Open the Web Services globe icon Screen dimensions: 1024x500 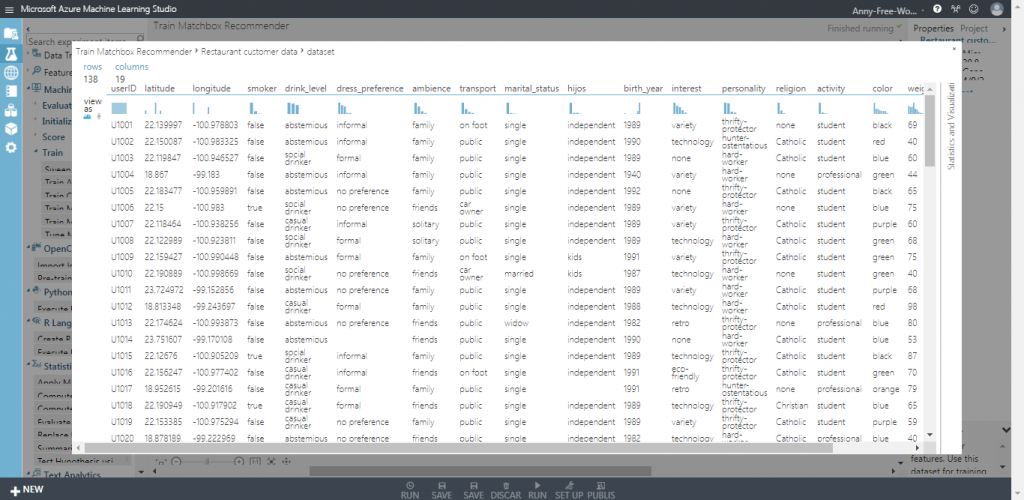(x=10, y=72)
